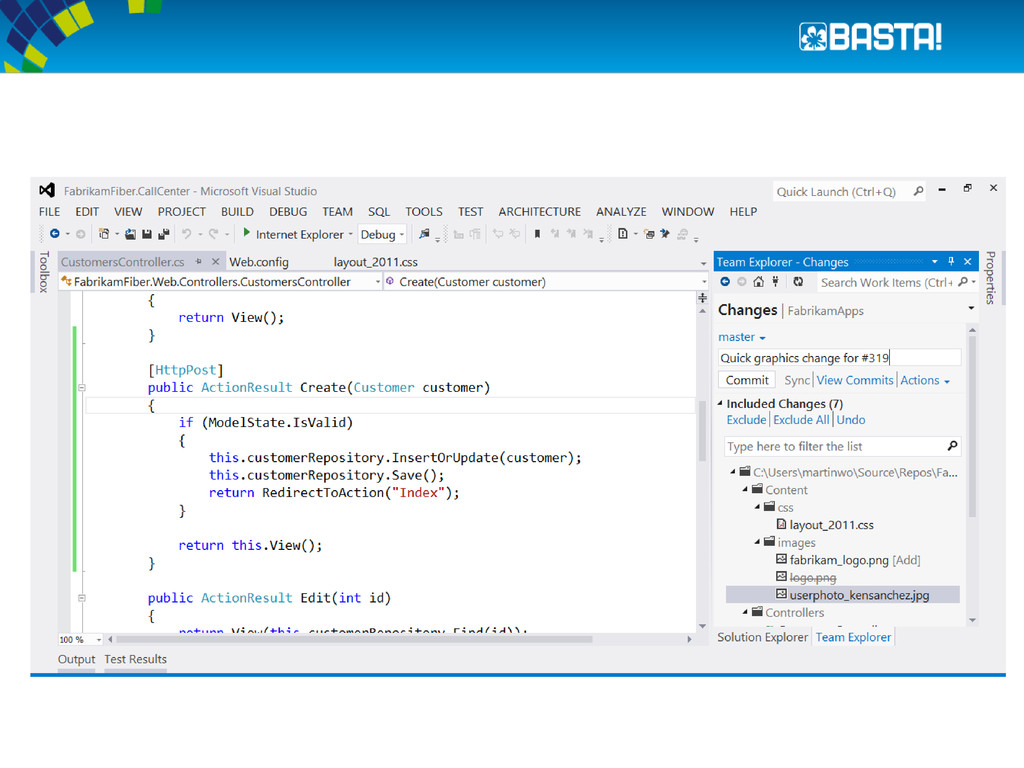Open the class navigation dropdown for CustomersController

(x=377, y=282)
